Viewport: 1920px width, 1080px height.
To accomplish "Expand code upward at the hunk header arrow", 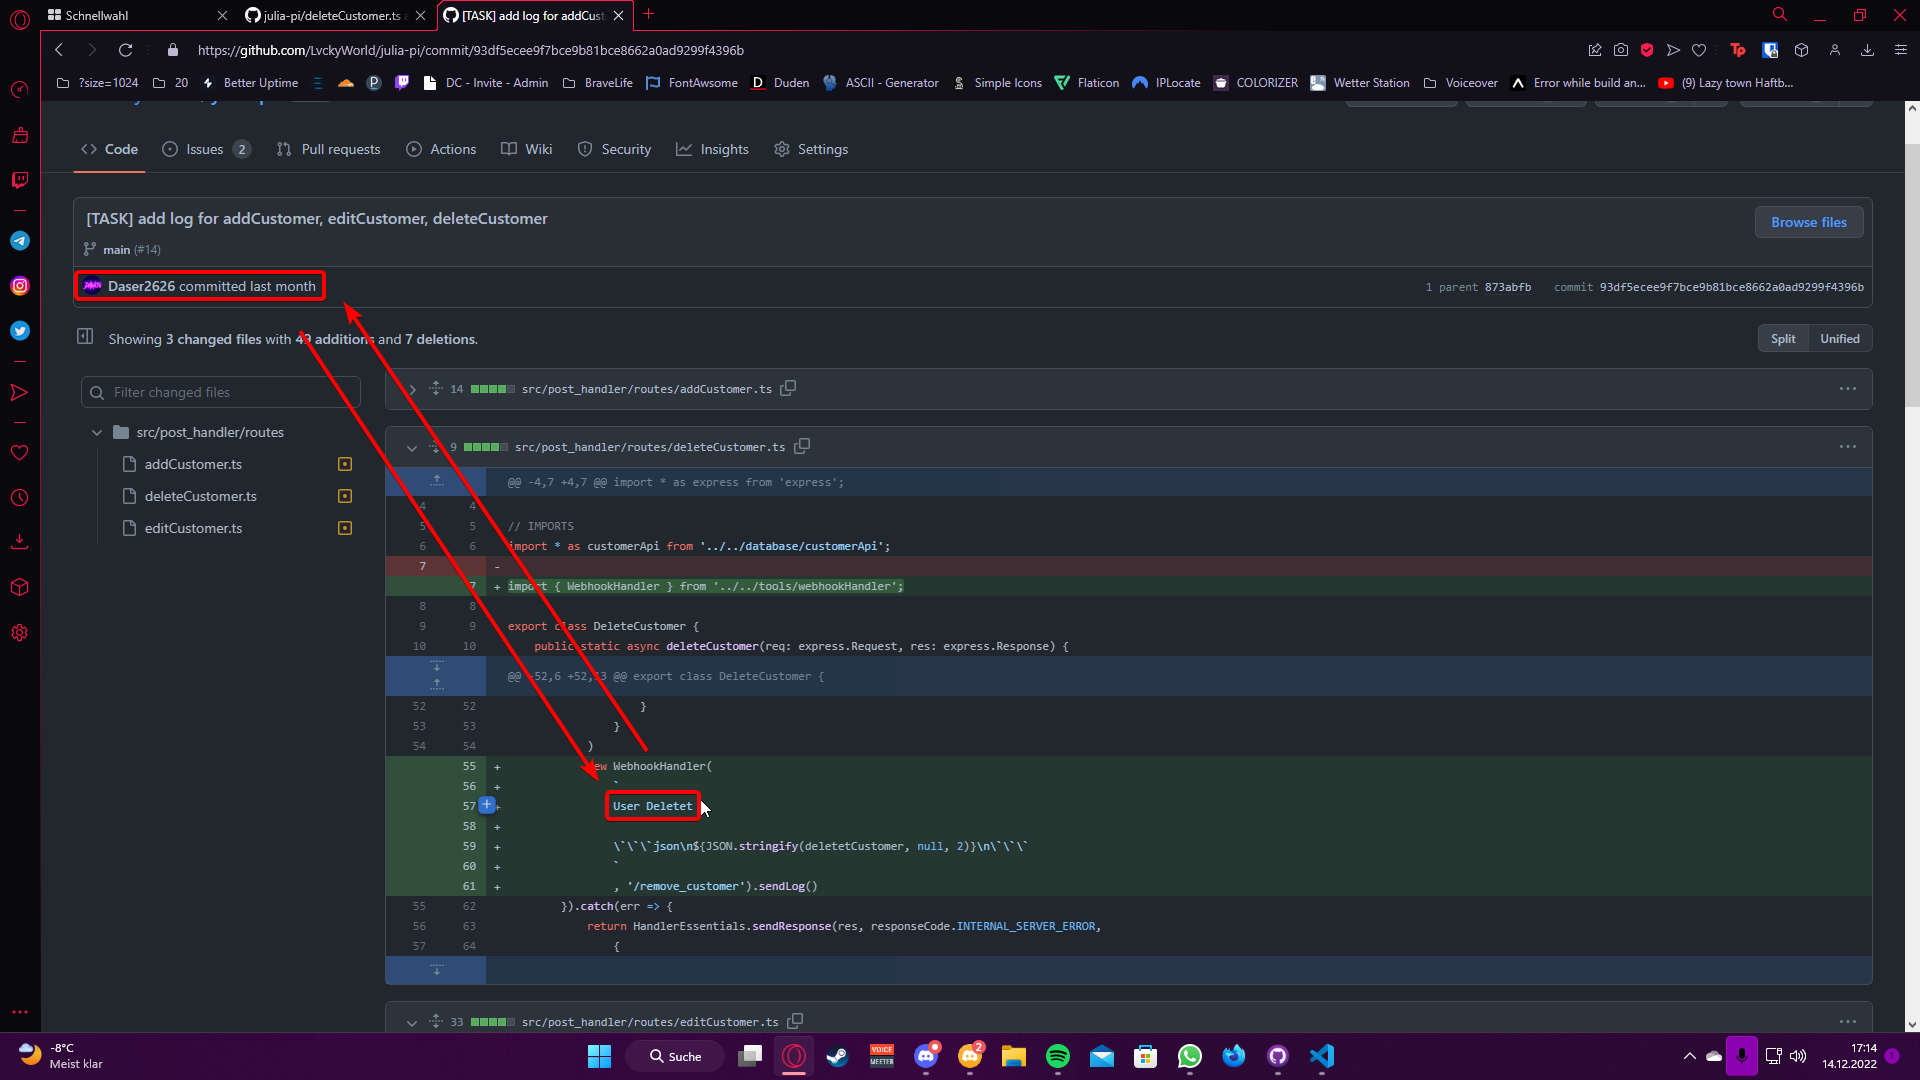I will [437, 481].
